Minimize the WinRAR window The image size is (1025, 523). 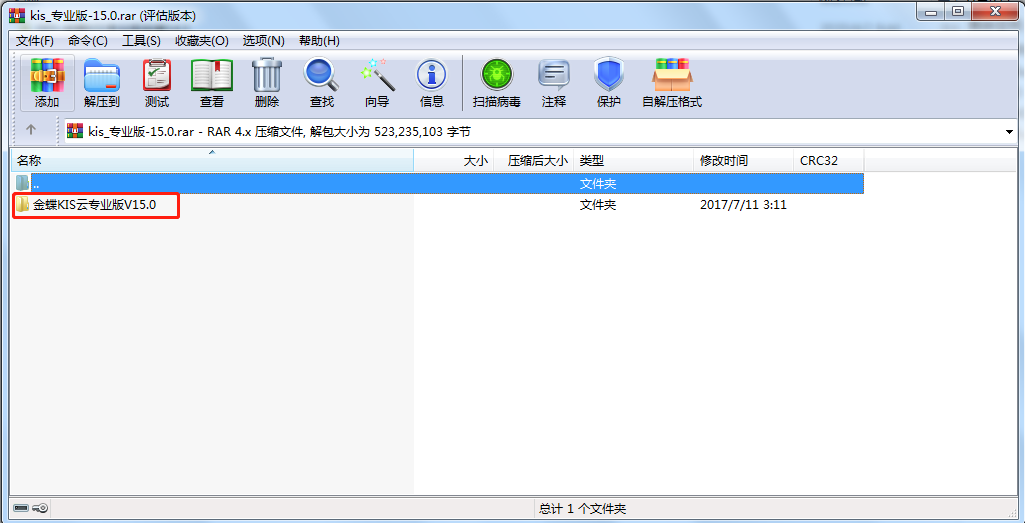pyautogui.click(x=931, y=12)
